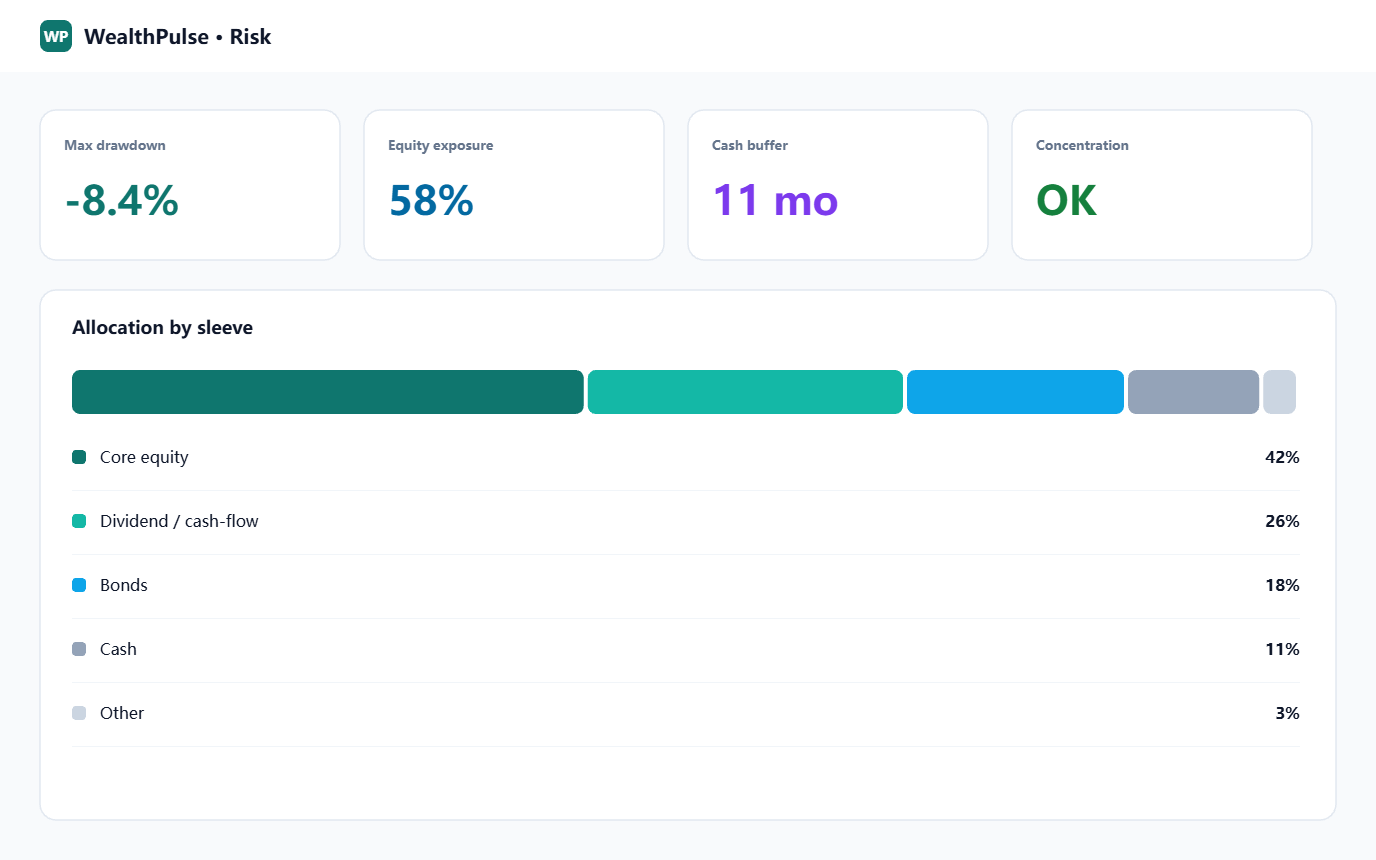Click the Bonds segment in allocation bar

point(1015,392)
